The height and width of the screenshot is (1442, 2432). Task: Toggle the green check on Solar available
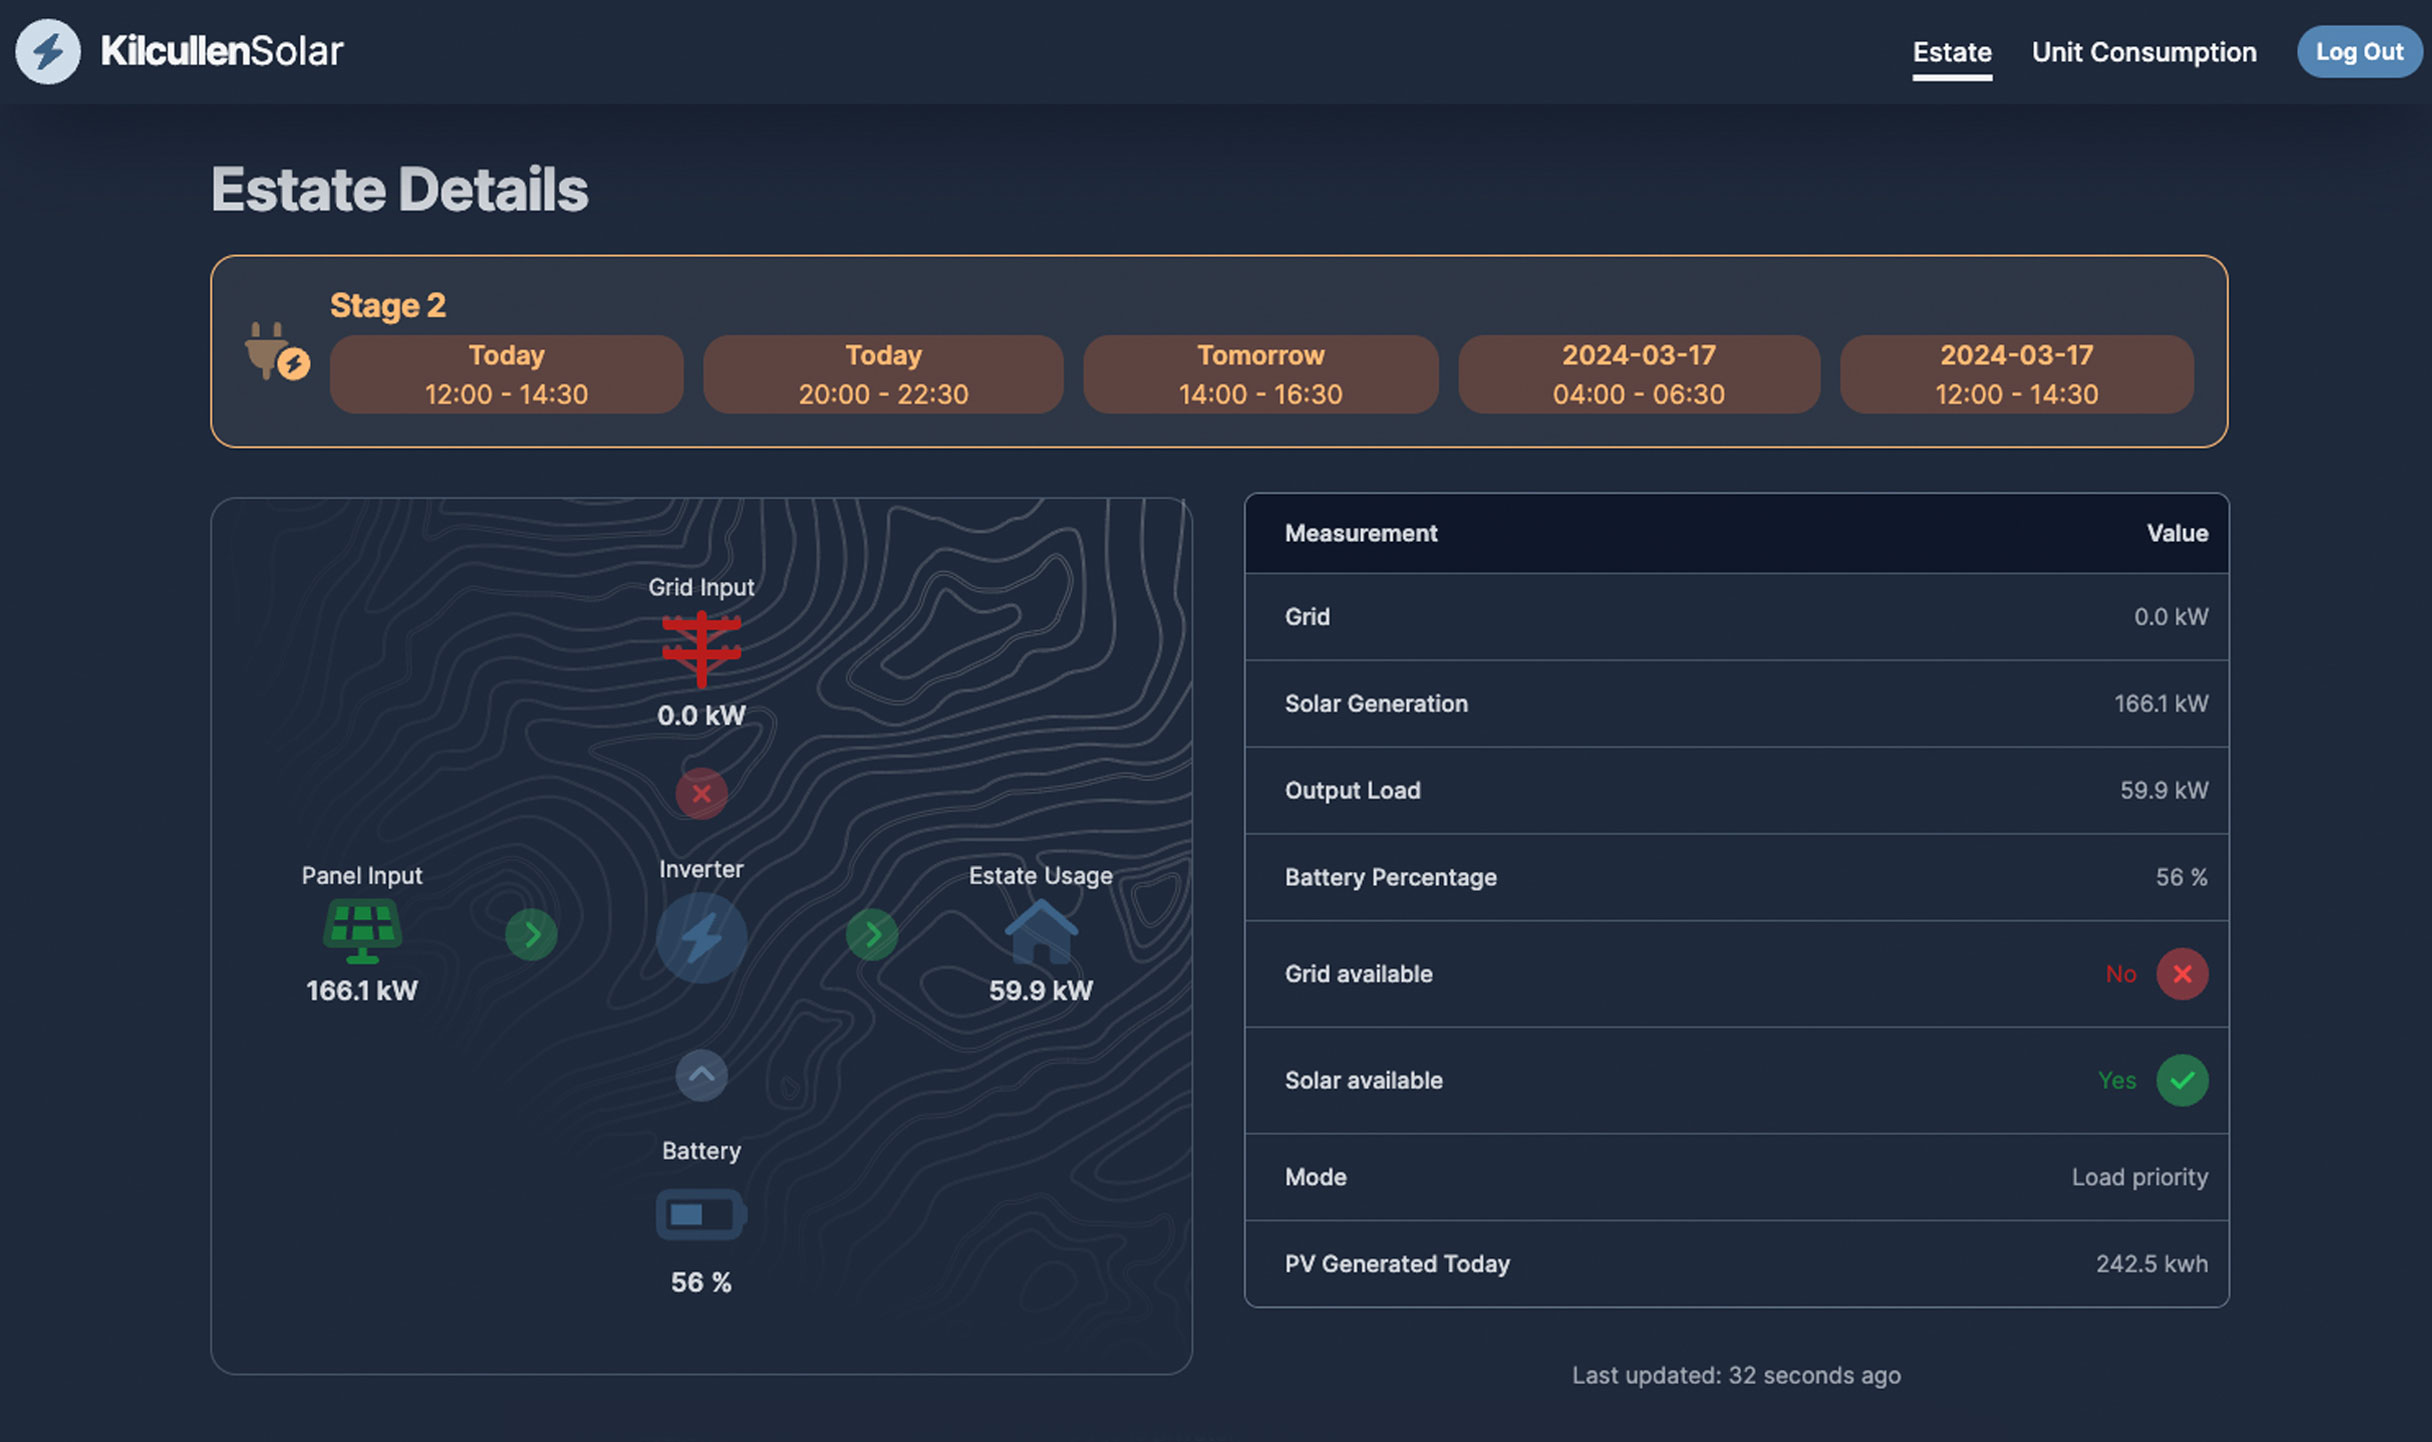pos(2183,1080)
